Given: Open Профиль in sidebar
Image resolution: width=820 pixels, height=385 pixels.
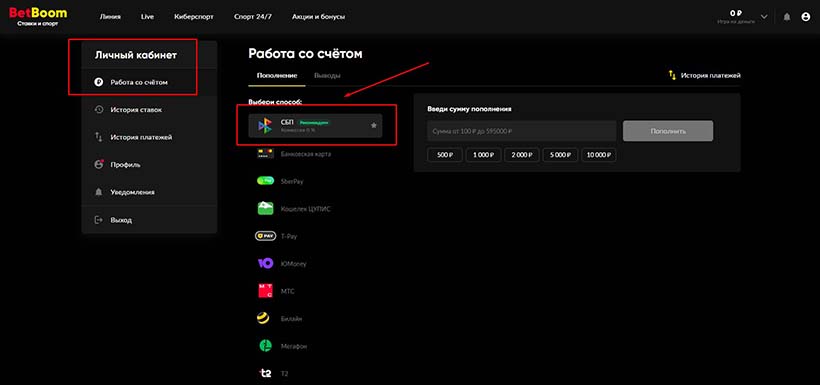Looking at the screenshot, I should 149,165.
